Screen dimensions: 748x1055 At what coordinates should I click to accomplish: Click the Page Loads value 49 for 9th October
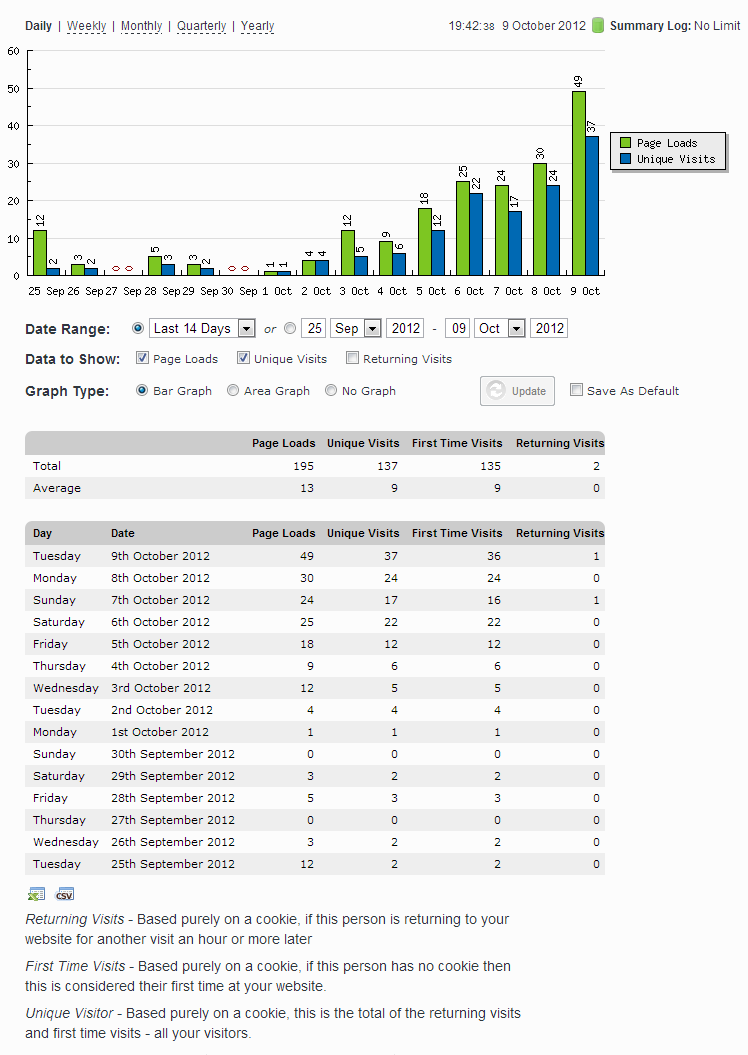(307, 556)
